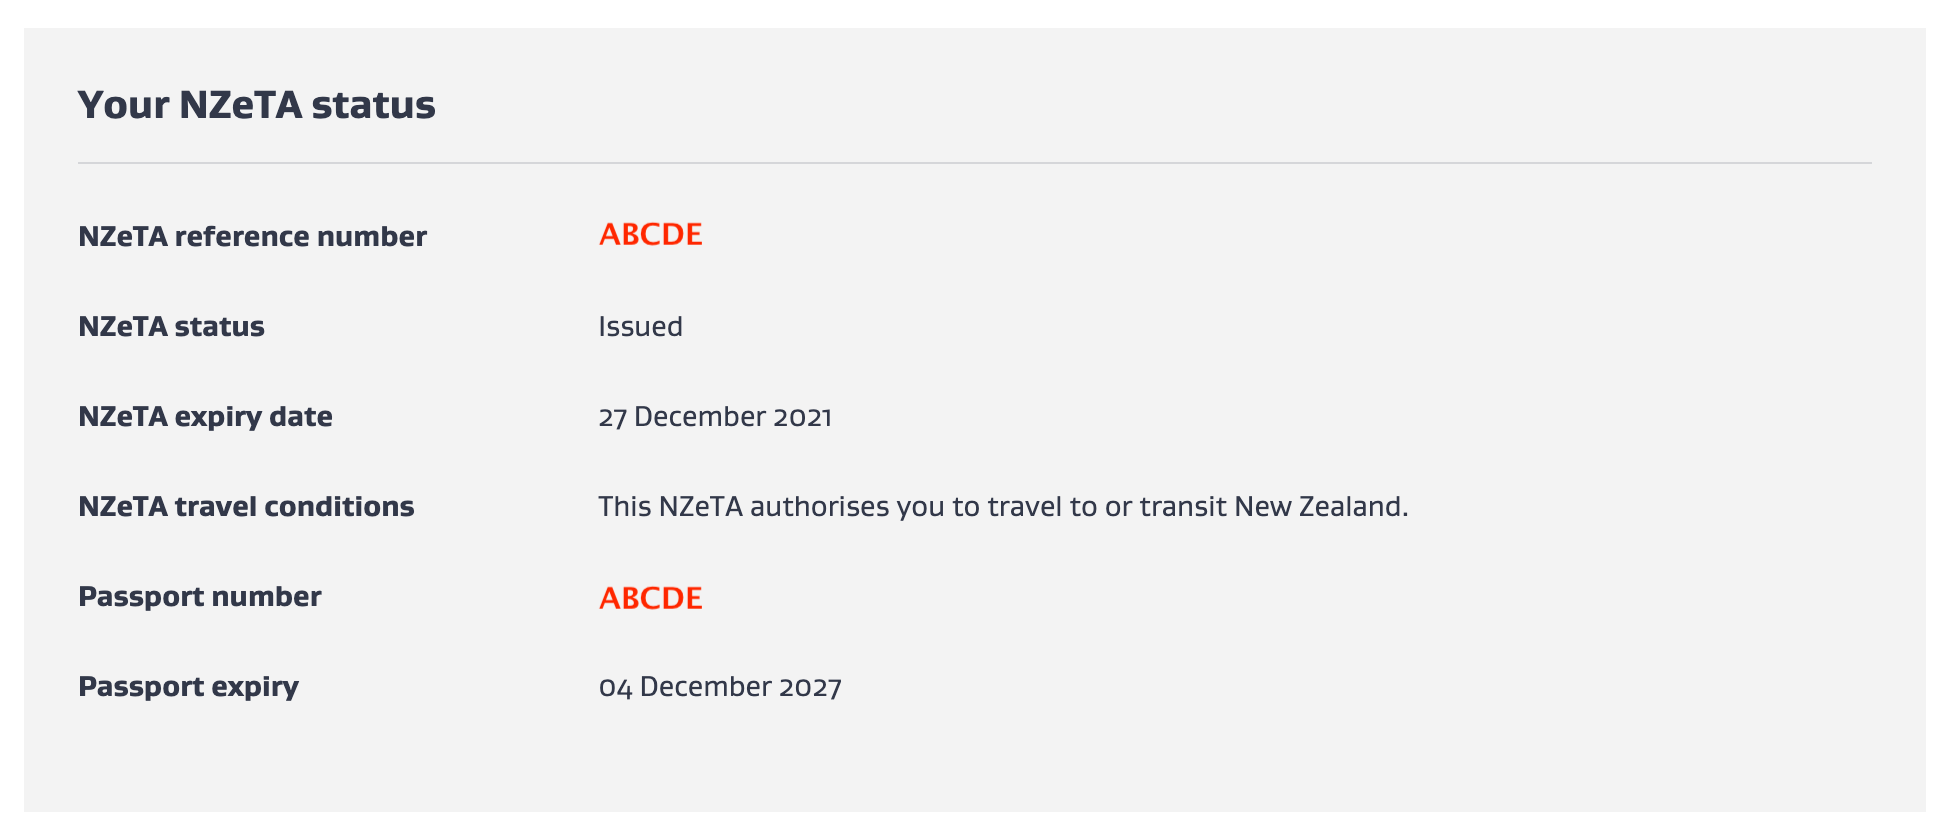Click the year "2021" in the NZeTA expiry date

click(802, 417)
